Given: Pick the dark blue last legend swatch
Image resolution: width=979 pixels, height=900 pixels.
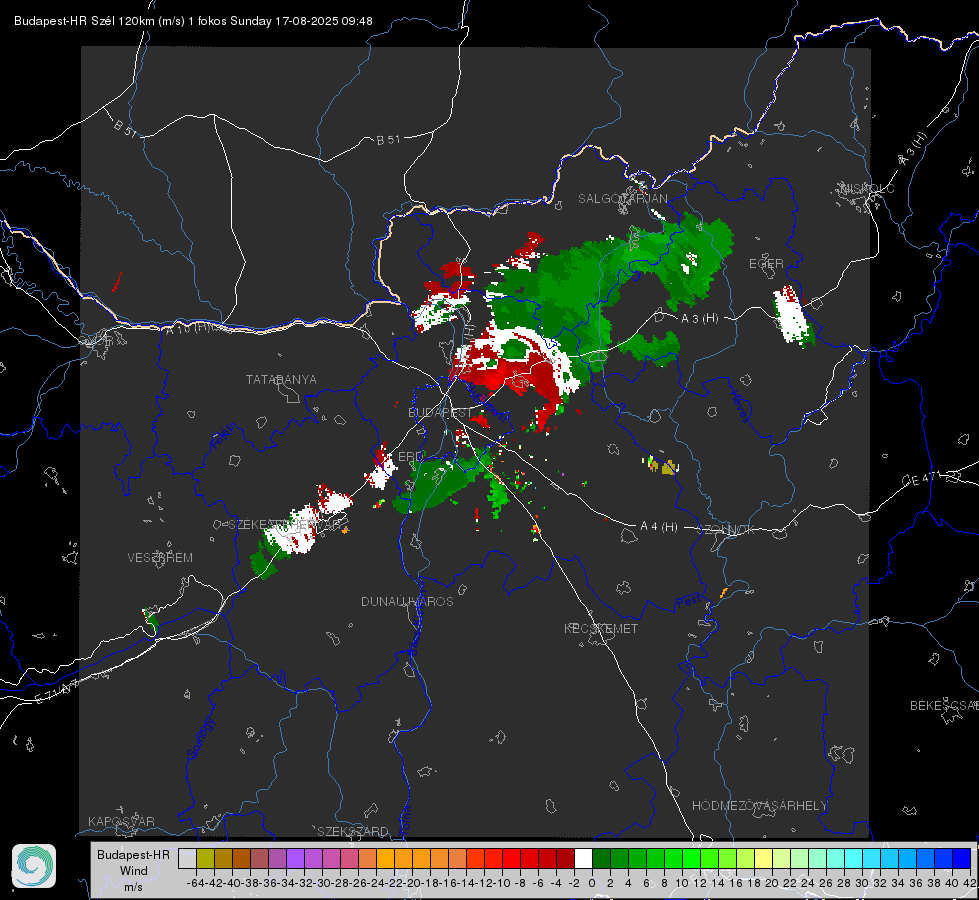Looking at the screenshot, I should pos(962,858).
